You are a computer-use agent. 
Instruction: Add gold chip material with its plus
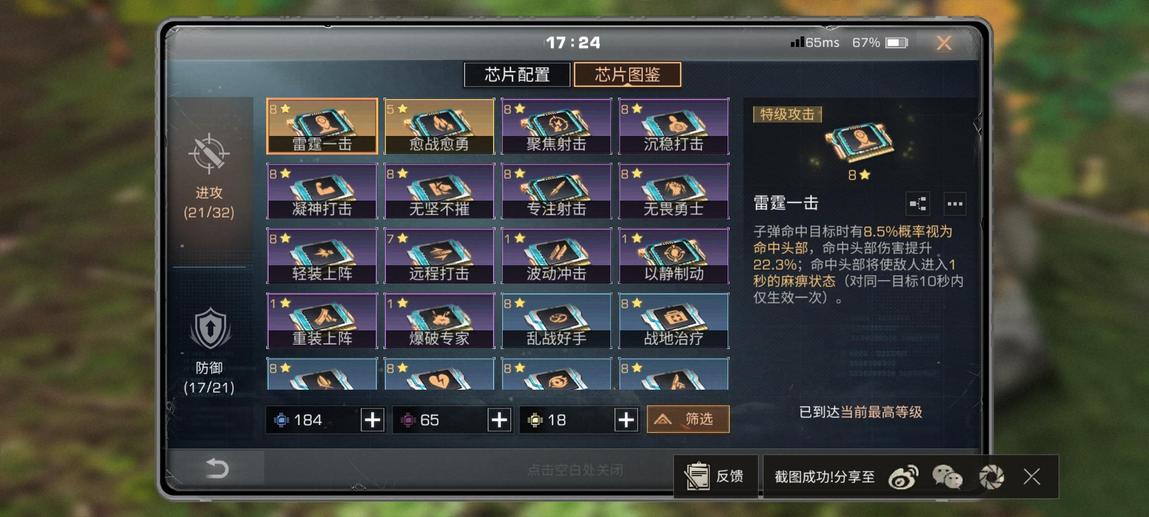(x=626, y=420)
